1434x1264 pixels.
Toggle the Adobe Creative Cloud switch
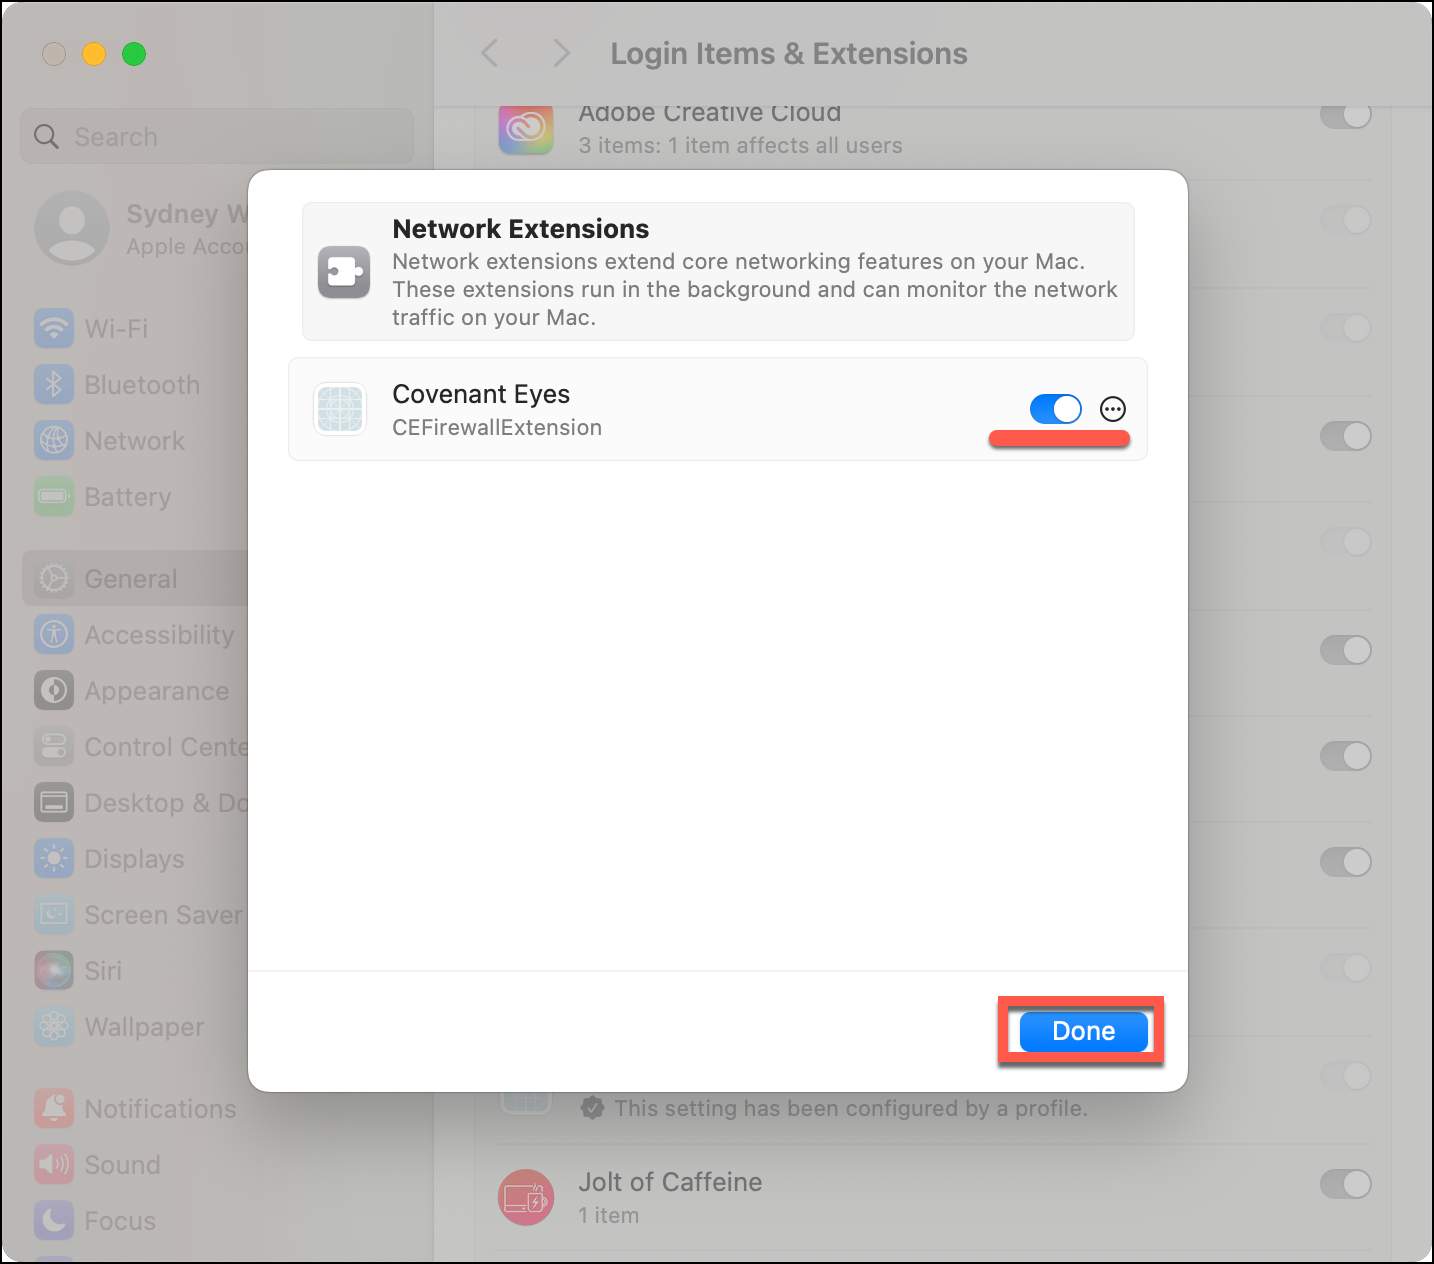(x=1346, y=116)
